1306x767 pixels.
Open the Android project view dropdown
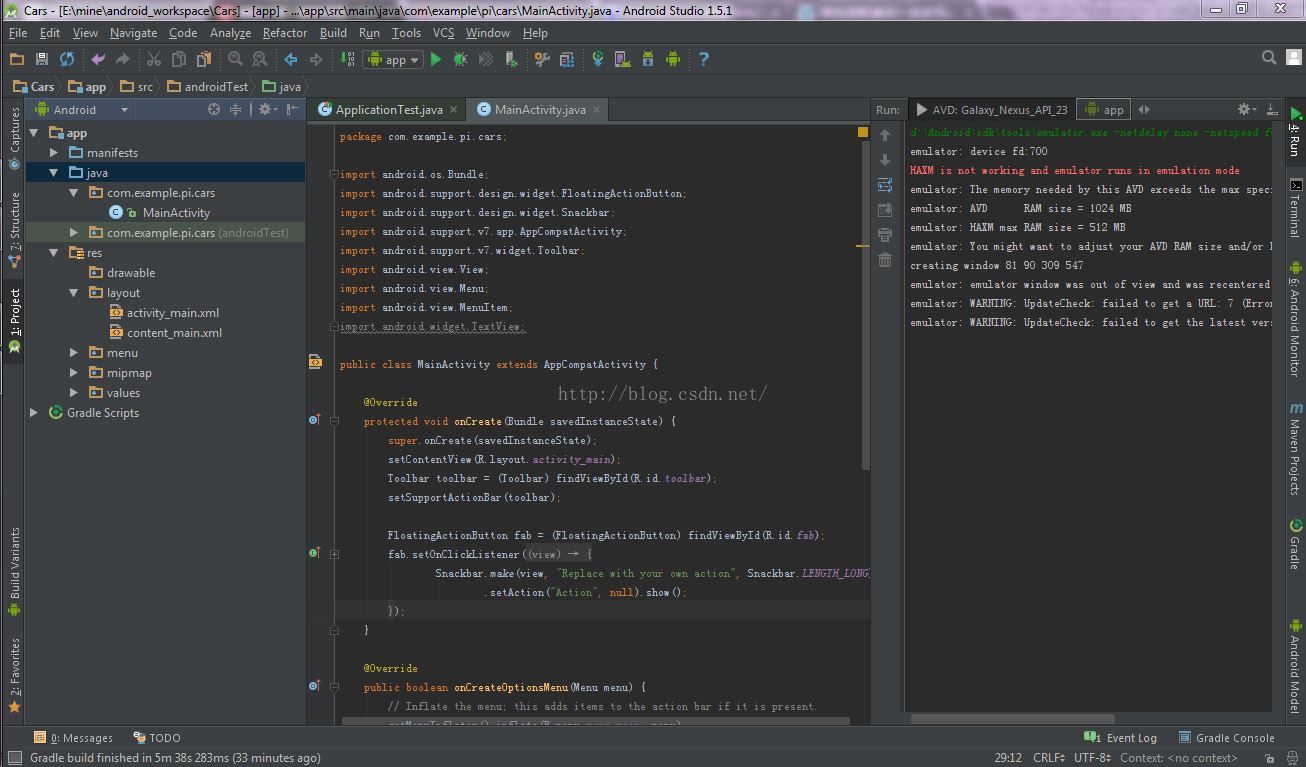[x=82, y=110]
